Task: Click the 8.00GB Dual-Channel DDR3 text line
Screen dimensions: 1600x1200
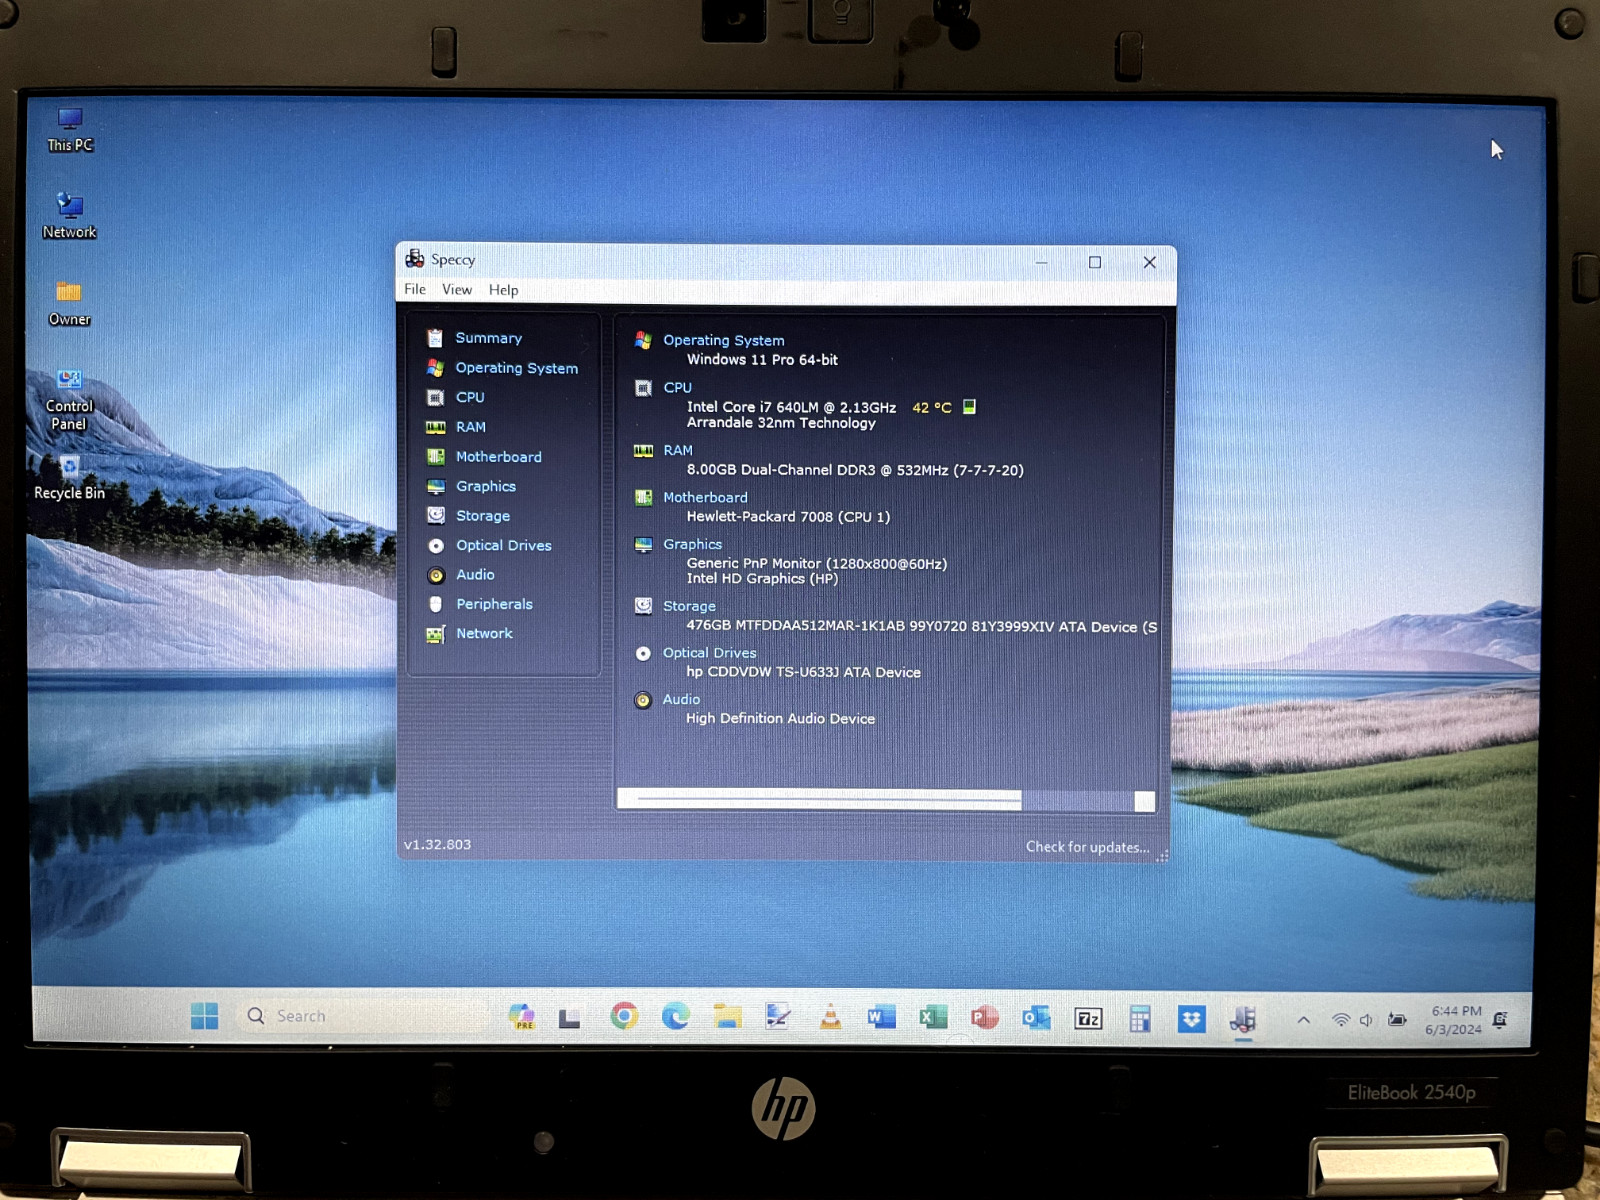Action: 855,470
